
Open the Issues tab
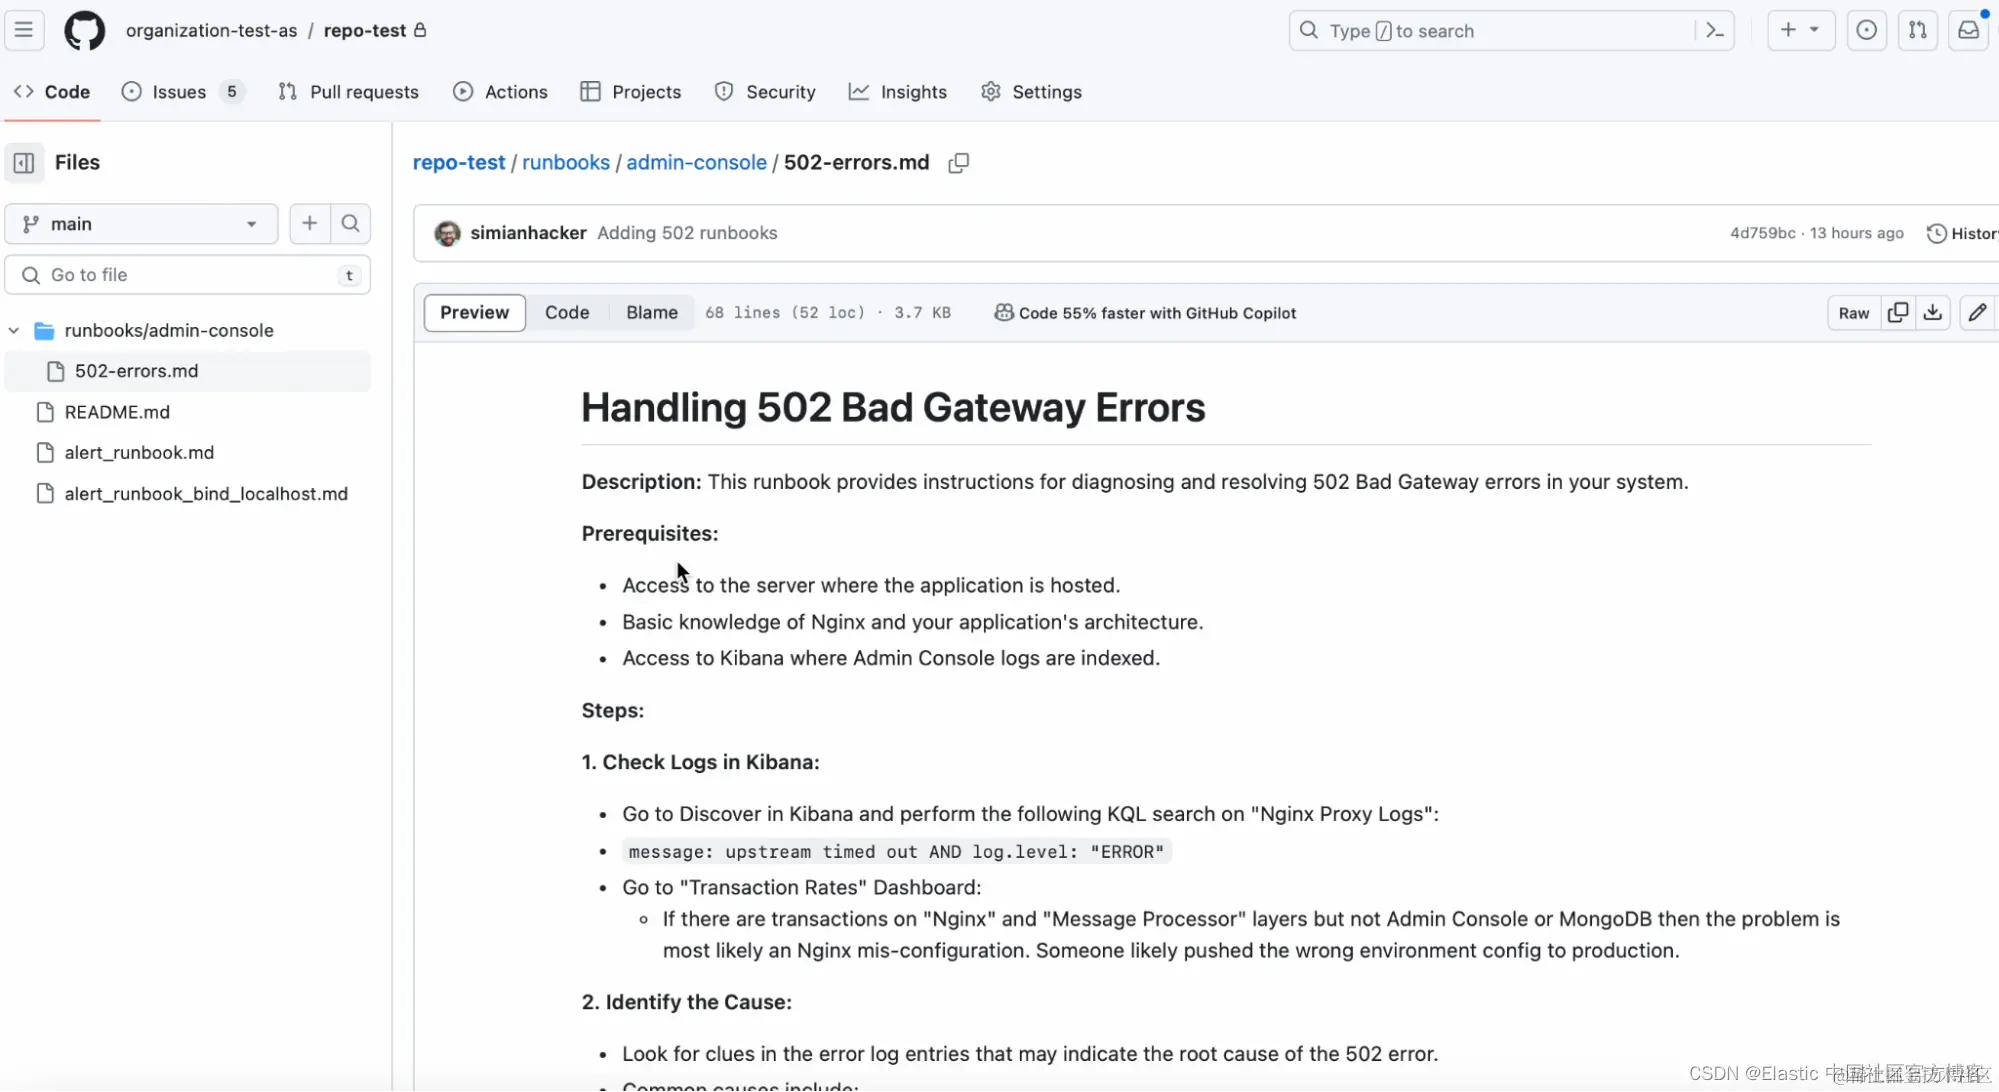[x=178, y=92]
